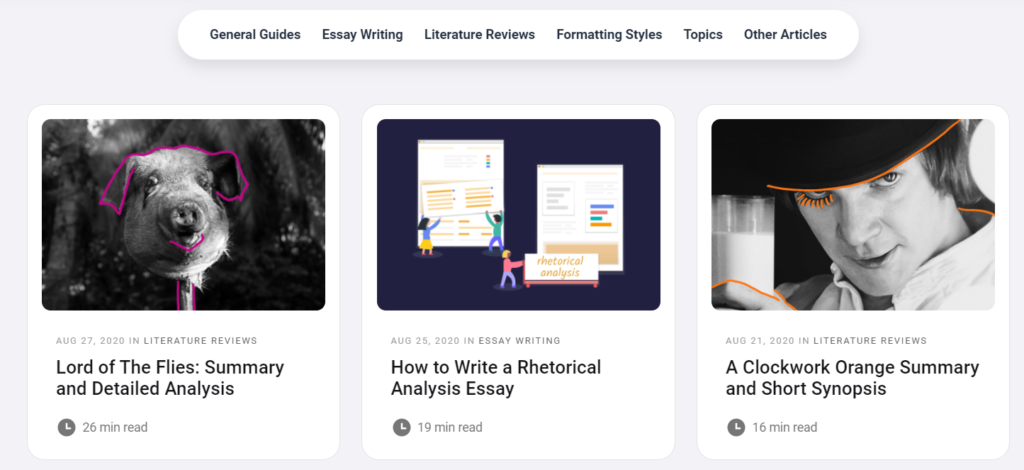Click LITERATURE REVIEWS tag on Lord of The Flies card
The width and height of the screenshot is (1024, 470).
pyautogui.click(x=200, y=341)
